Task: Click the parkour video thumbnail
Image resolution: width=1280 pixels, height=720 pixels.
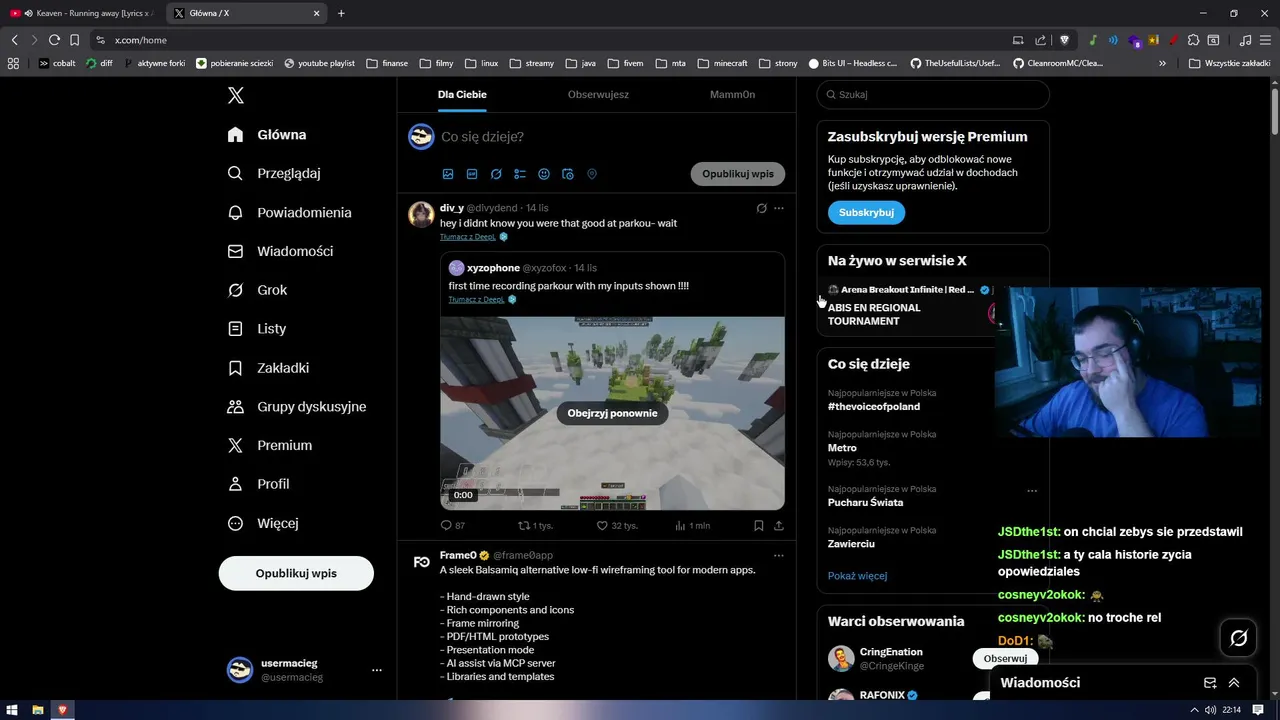Action: (x=612, y=413)
